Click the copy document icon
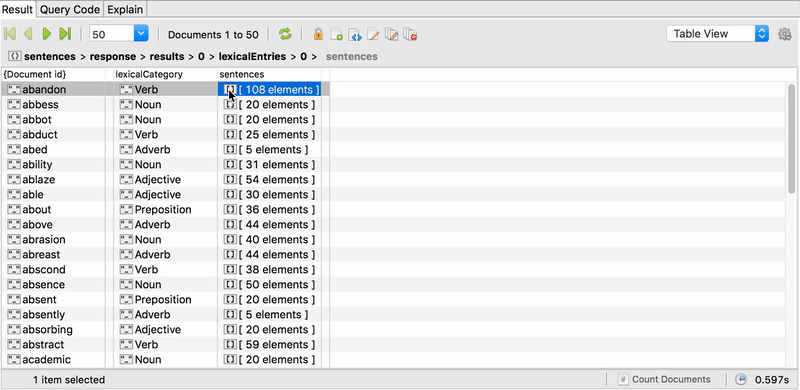This screenshot has width=800, height=390. (391, 34)
